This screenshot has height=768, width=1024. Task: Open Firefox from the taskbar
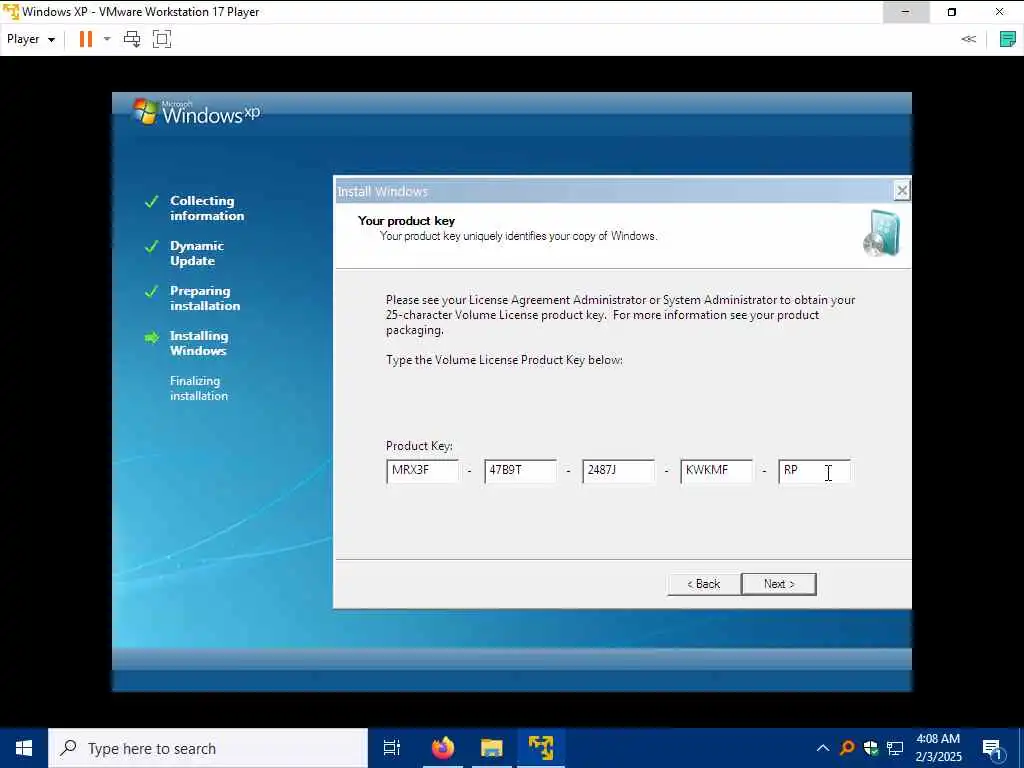coord(443,748)
